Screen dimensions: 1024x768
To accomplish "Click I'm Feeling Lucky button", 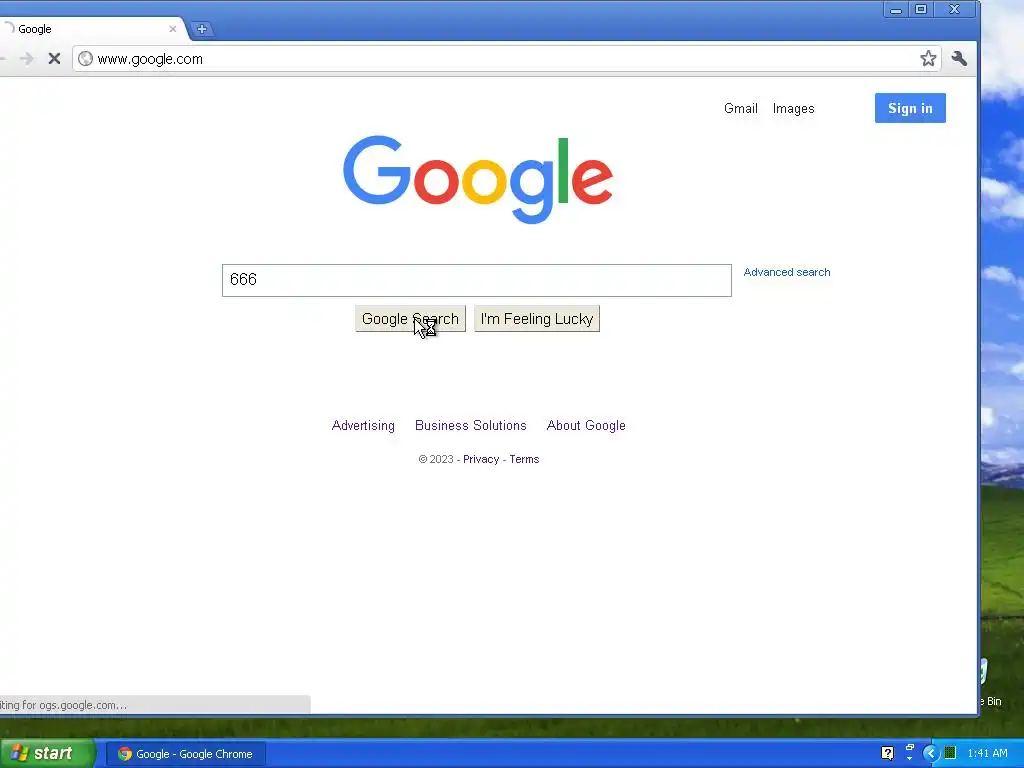I will pos(537,319).
